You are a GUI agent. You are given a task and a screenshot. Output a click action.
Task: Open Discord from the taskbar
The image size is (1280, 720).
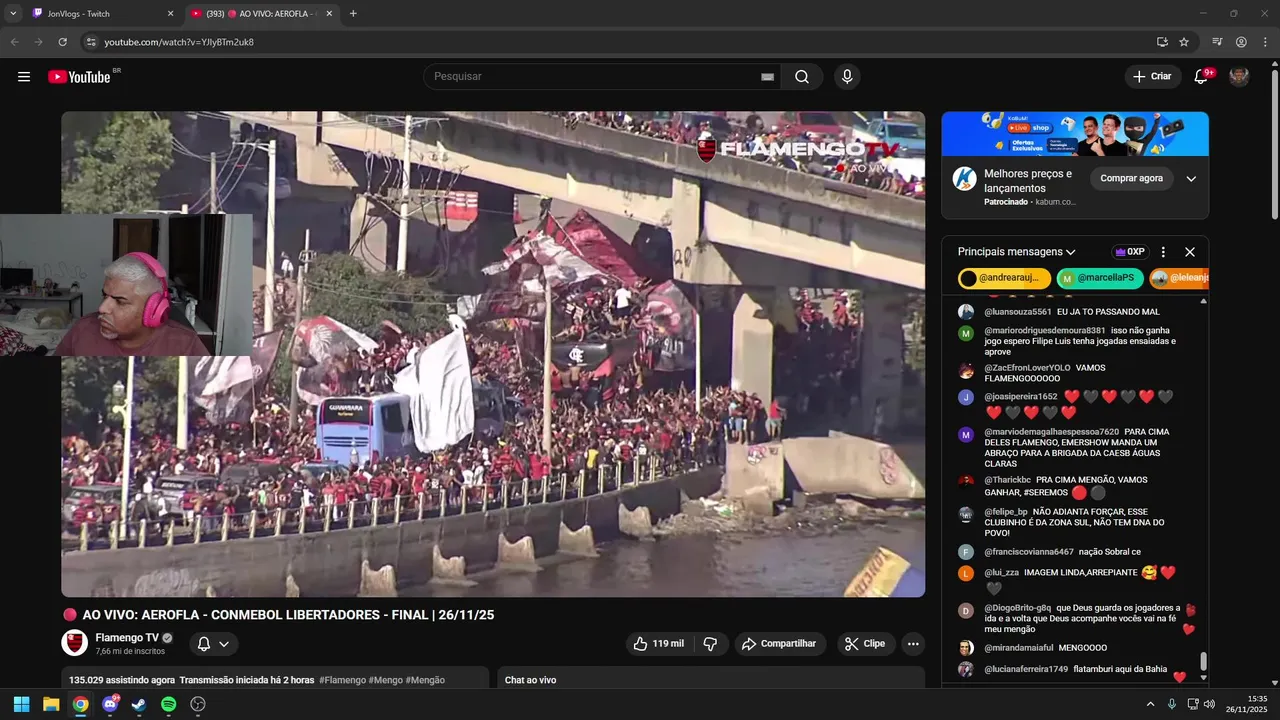[110, 704]
